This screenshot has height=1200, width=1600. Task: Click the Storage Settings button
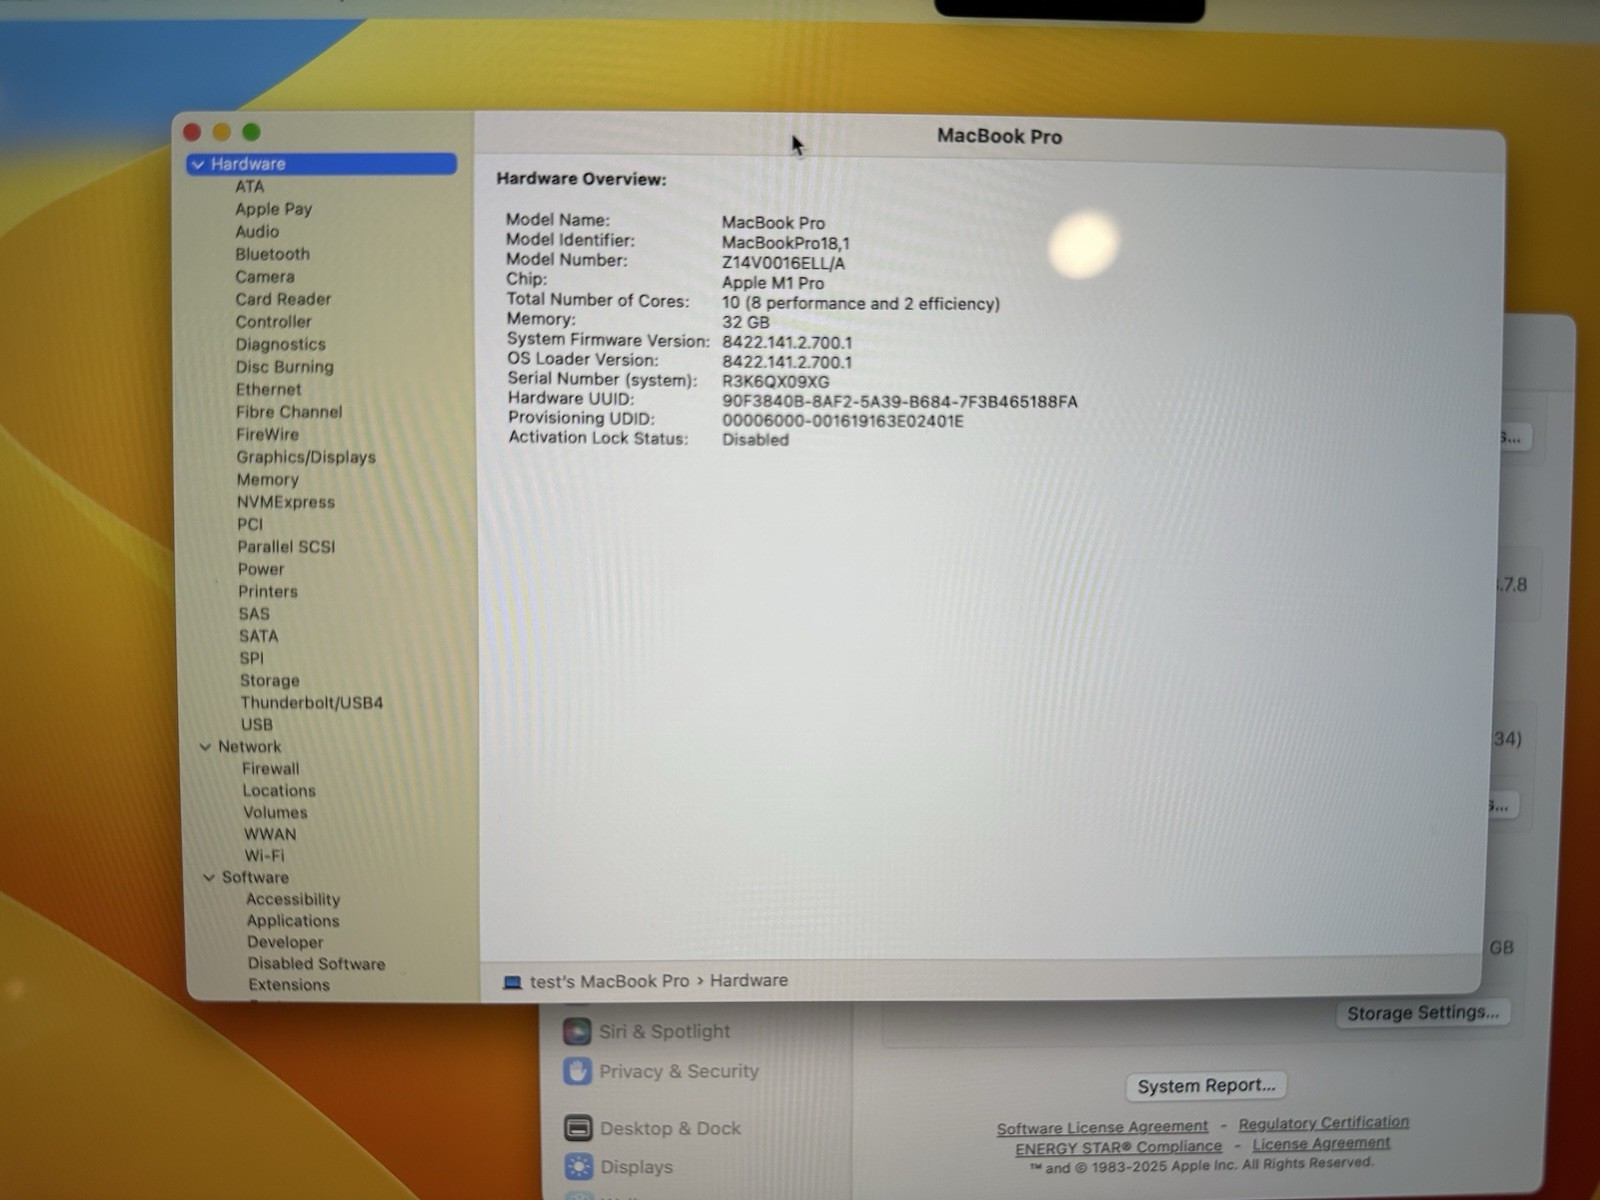(x=1423, y=1013)
